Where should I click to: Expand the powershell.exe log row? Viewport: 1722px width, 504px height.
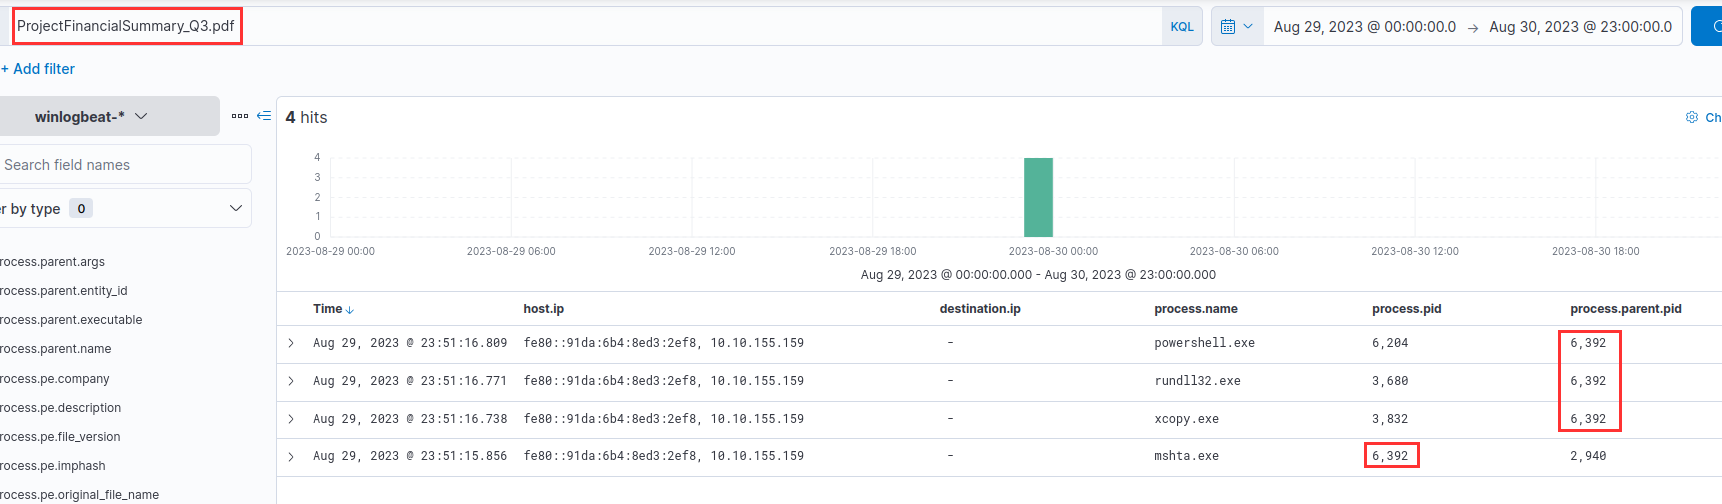[291, 343]
